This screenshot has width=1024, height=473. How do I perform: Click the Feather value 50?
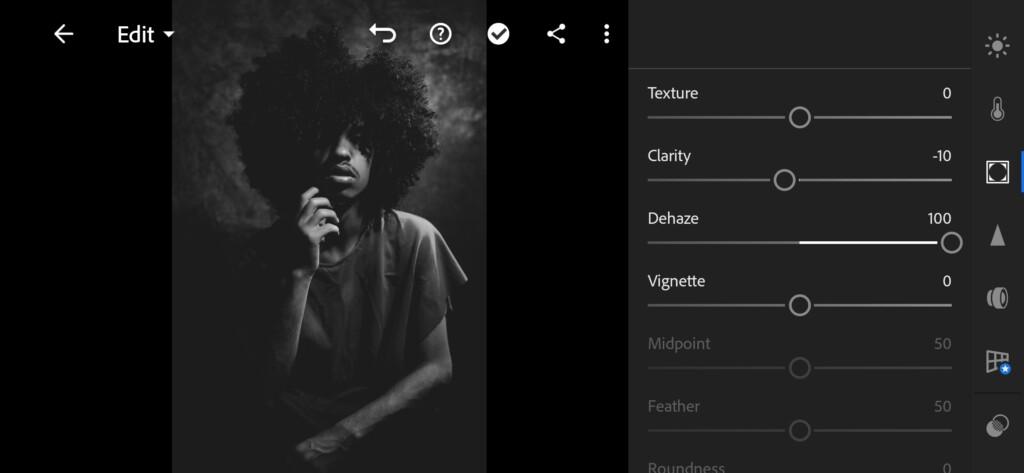point(942,406)
